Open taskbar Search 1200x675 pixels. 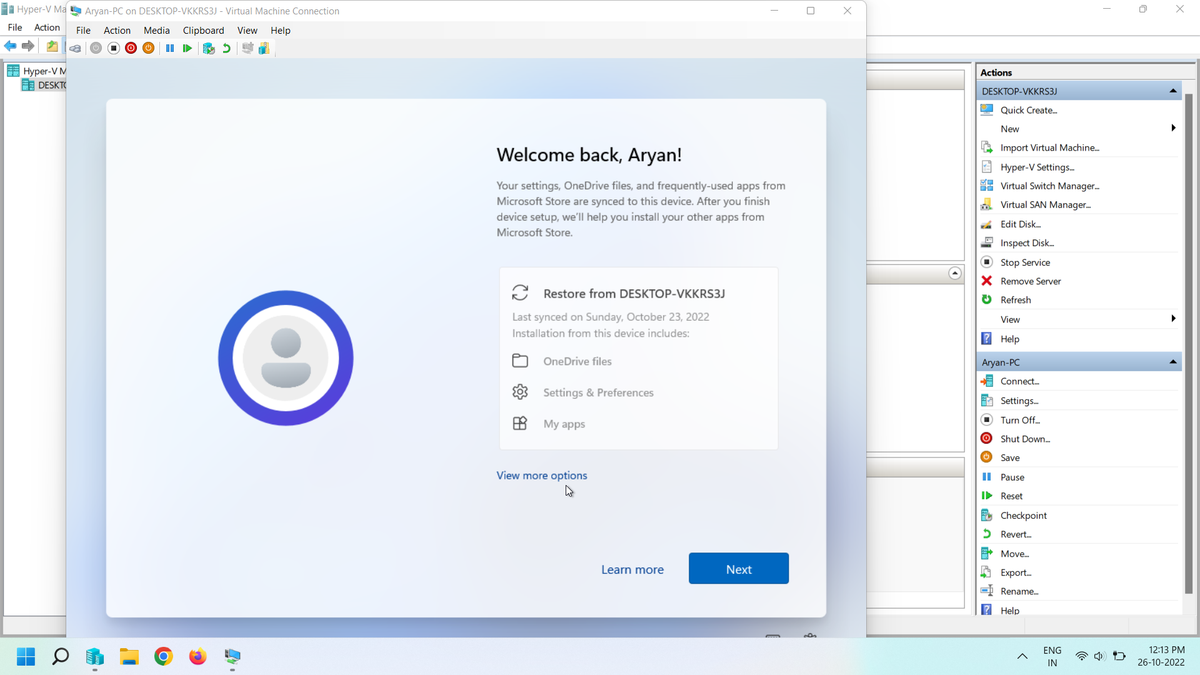[60, 656]
